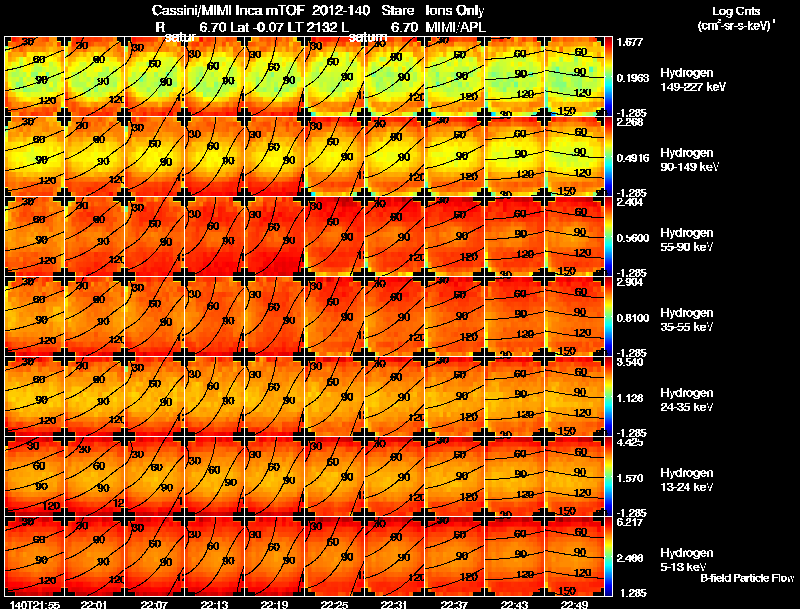The image size is (800, 609).
Task: Click the colorbar midpoint value '0.1963'
Action: click(x=633, y=78)
